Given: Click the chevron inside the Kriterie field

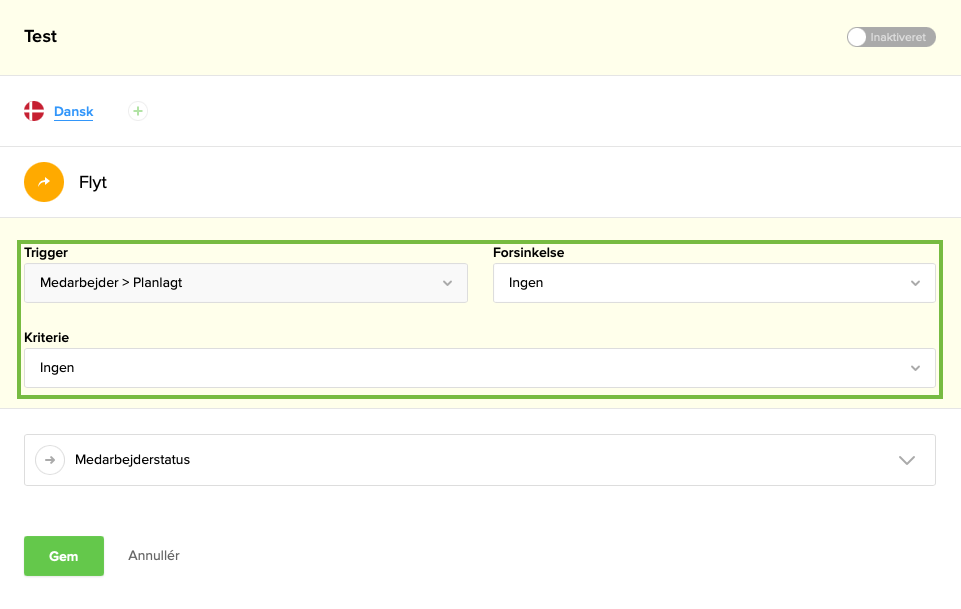Looking at the screenshot, I should point(915,368).
